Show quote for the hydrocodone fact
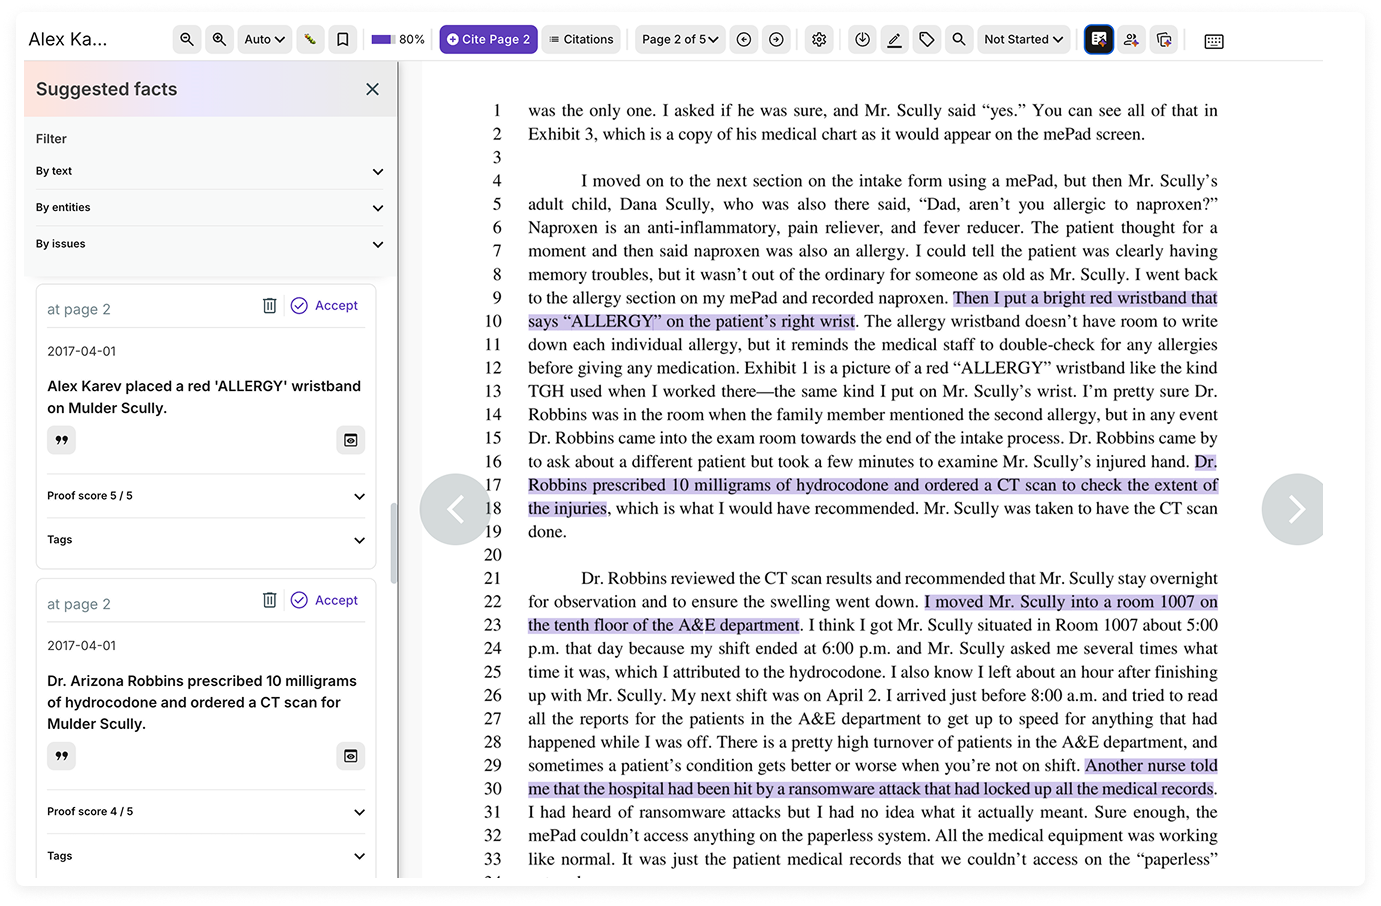 62,756
